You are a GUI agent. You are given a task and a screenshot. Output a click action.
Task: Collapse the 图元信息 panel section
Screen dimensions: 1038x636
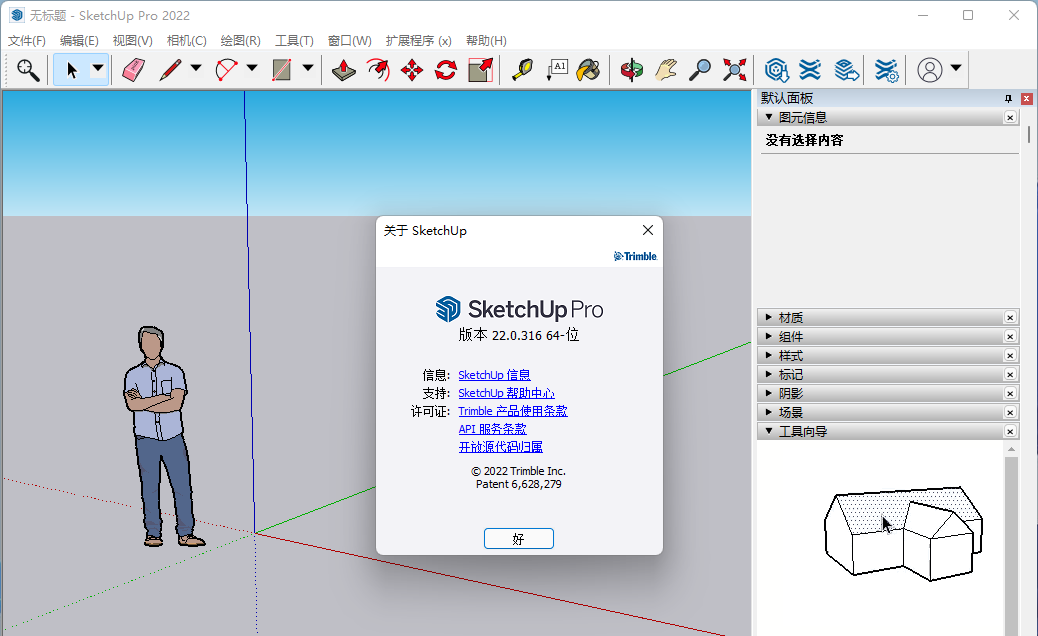[769, 117]
